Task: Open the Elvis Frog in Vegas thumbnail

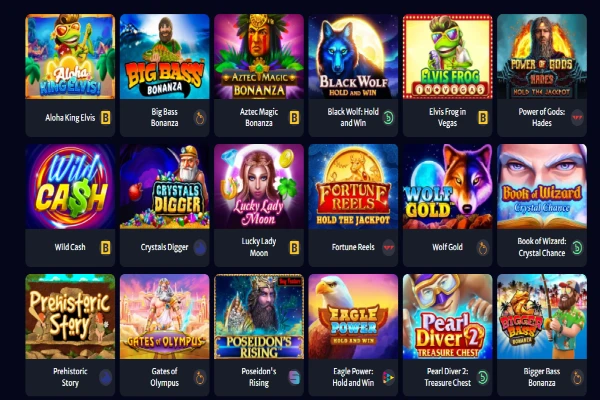Action: [x=447, y=57]
